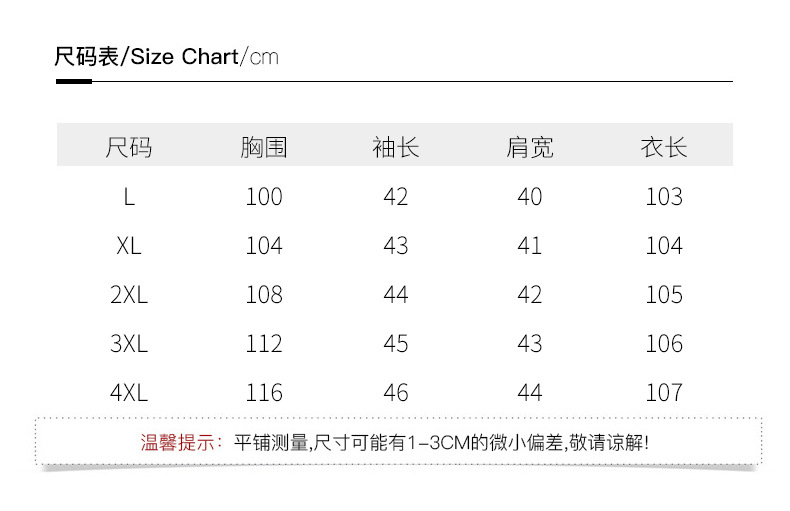Select the 4XL size row label
This screenshot has width=790, height=511.
[129, 393]
